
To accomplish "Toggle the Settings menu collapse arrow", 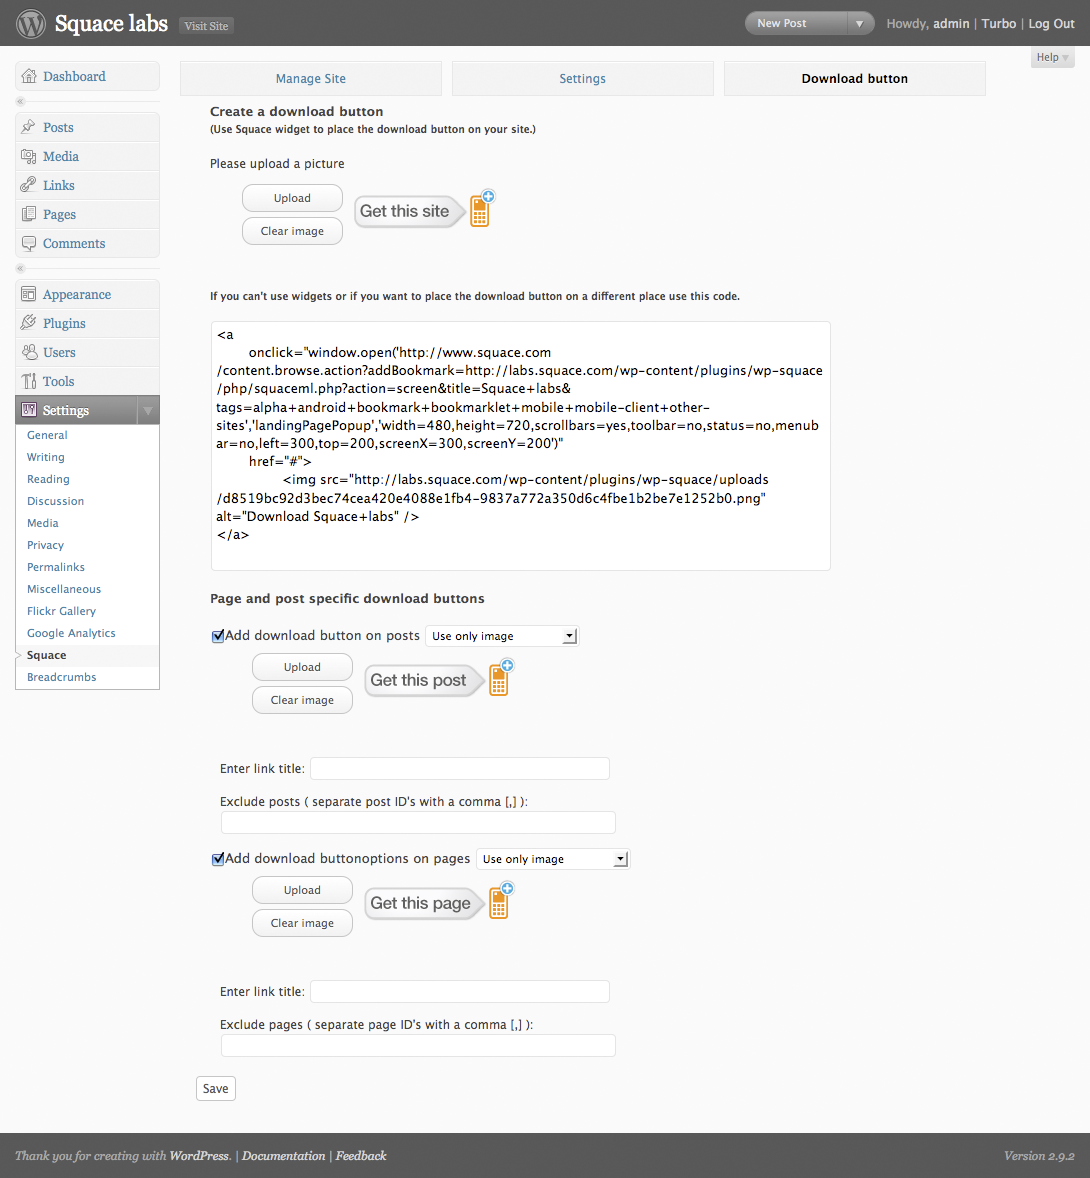I will point(148,410).
